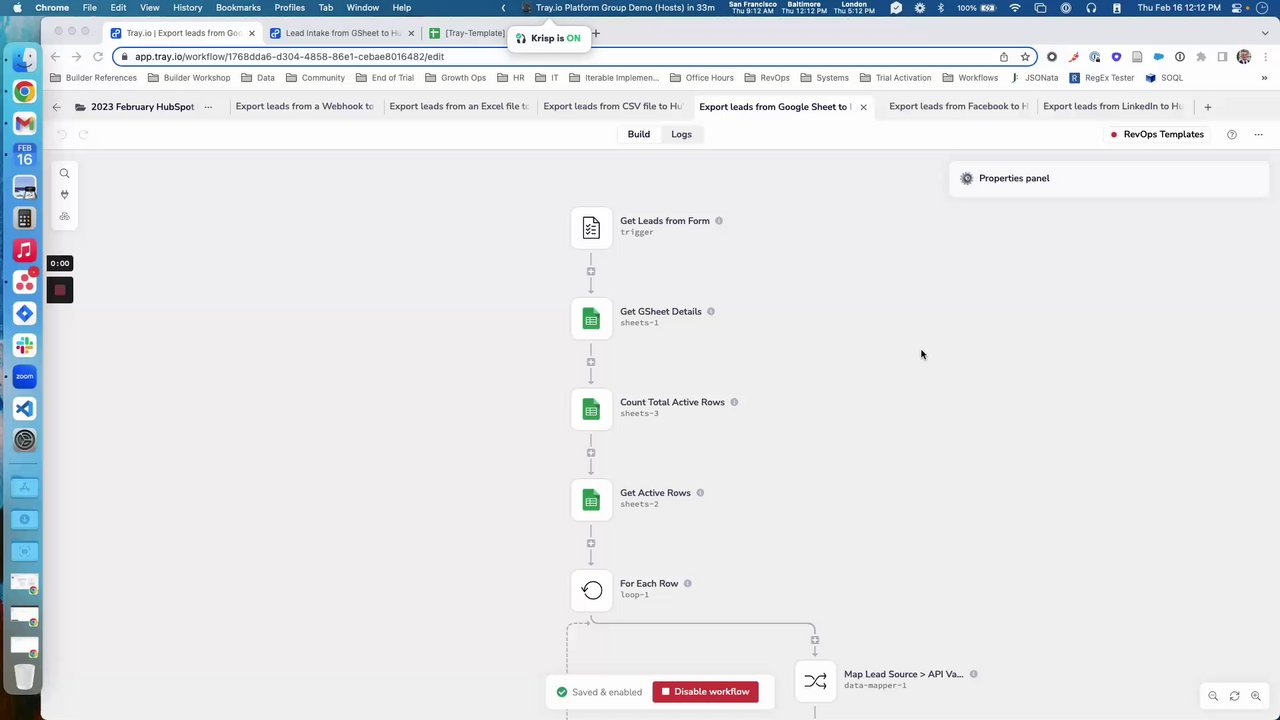This screenshot has width=1280, height=720.
Task: Select the Map Lead Source data-mapper icon
Action: coord(815,681)
